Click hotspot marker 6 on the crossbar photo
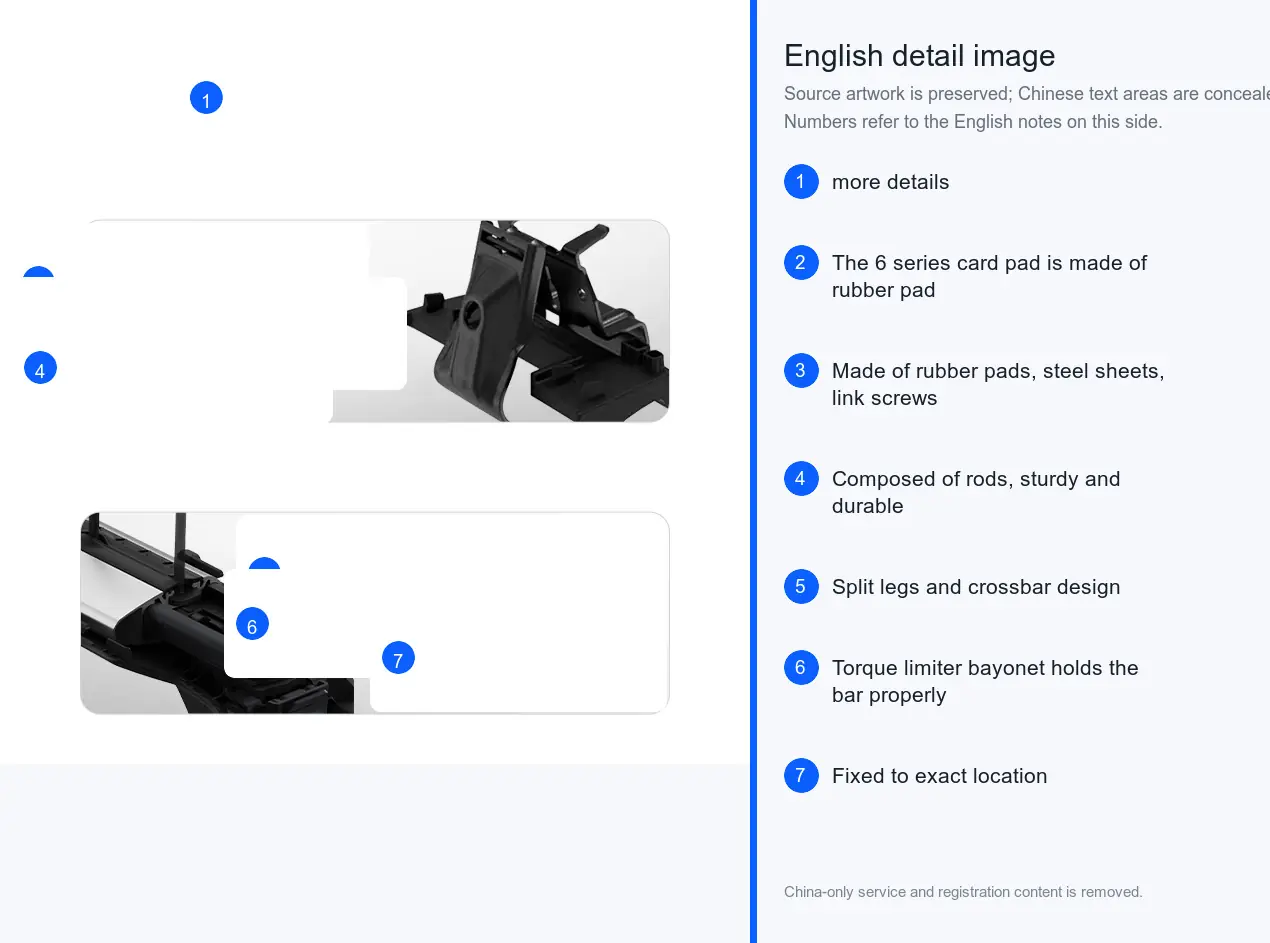This screenshot has width=1270, height=943. pos(252,624)
